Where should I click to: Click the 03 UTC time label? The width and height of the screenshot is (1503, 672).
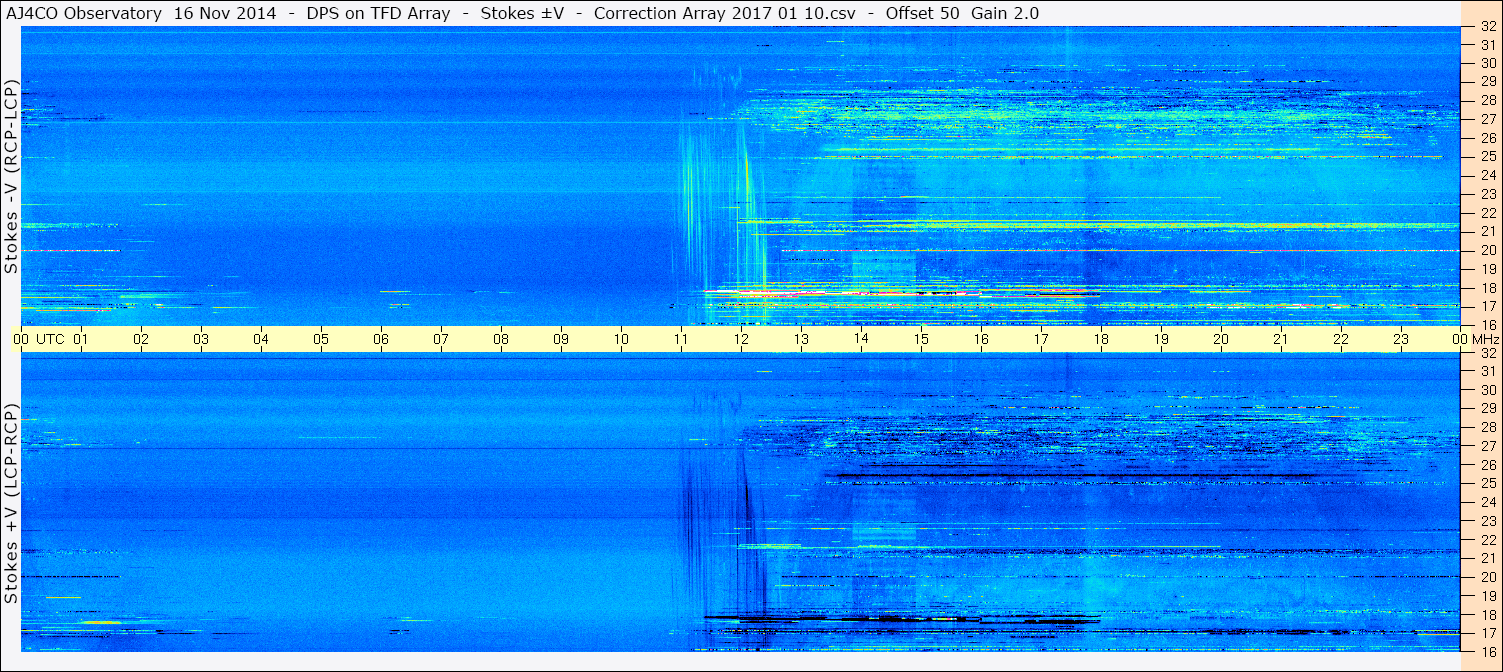201,339
